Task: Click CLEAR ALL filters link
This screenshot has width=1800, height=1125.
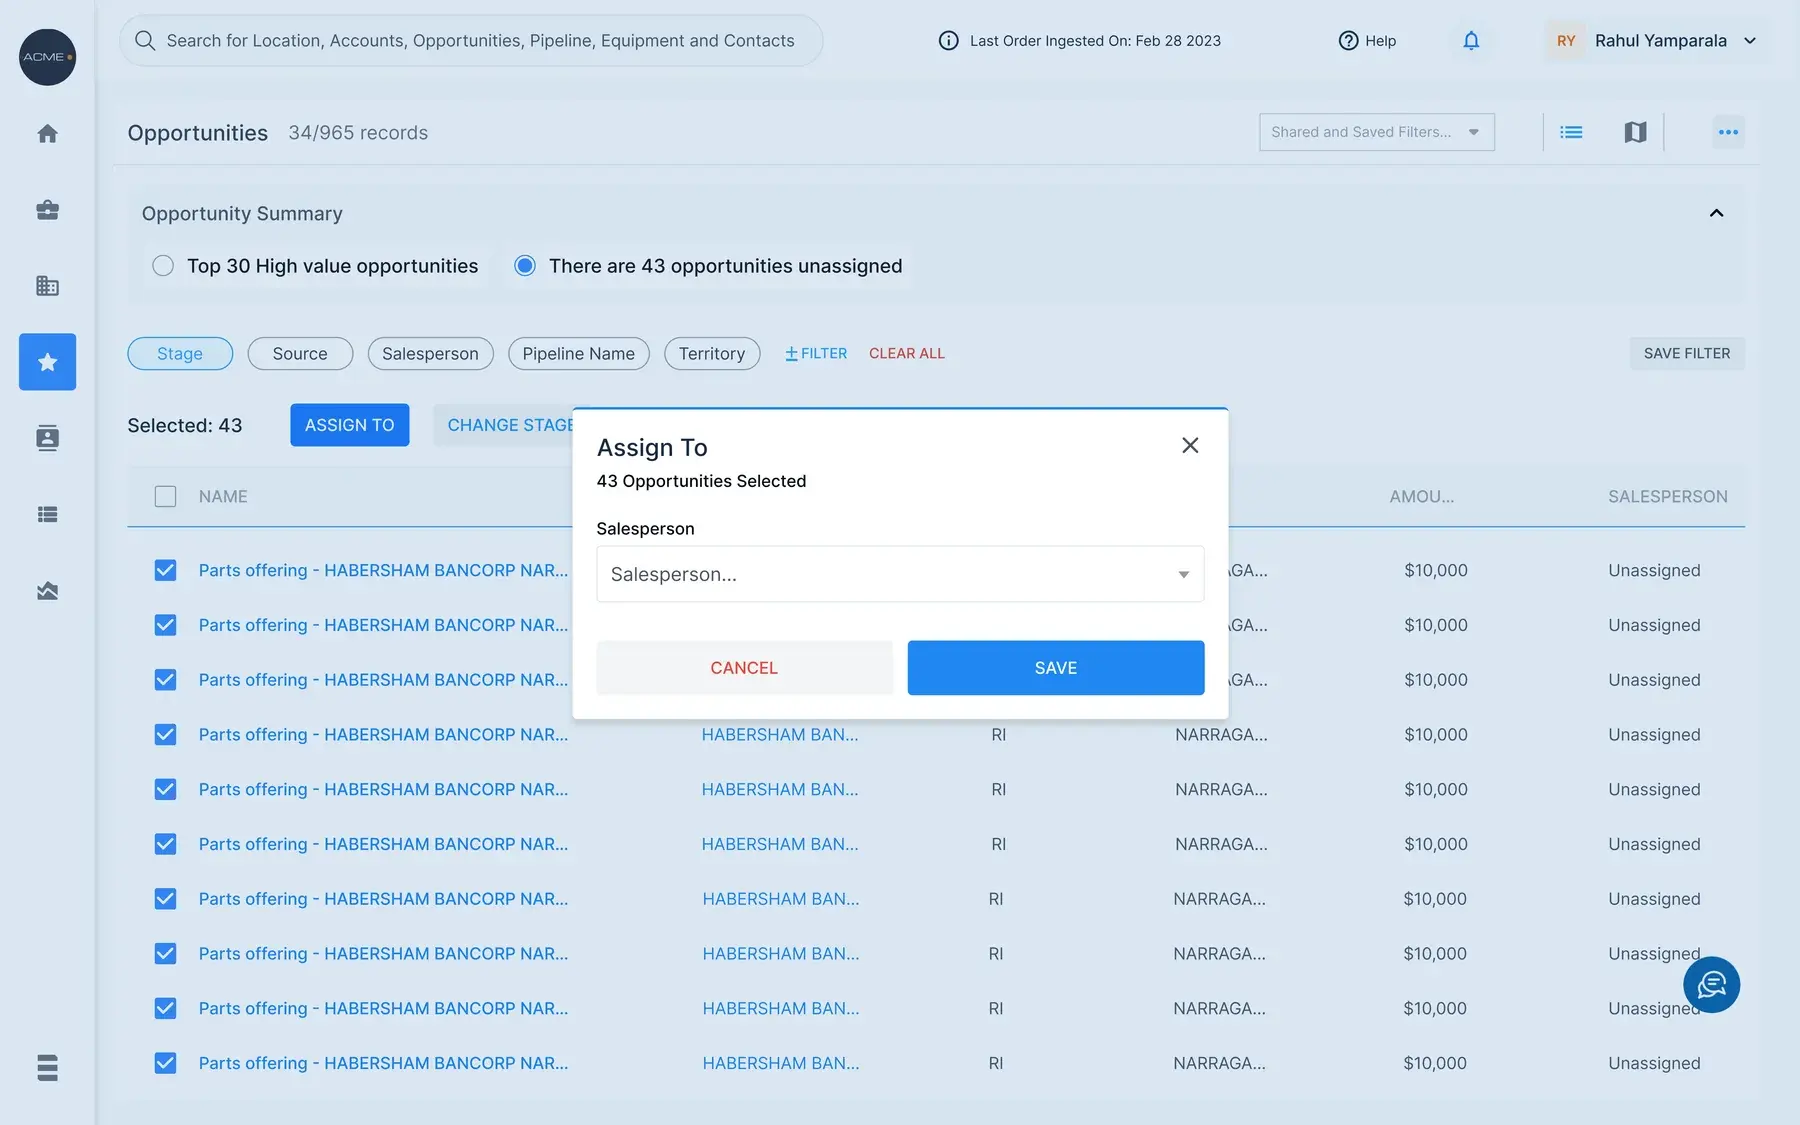Action: [906, 353]
